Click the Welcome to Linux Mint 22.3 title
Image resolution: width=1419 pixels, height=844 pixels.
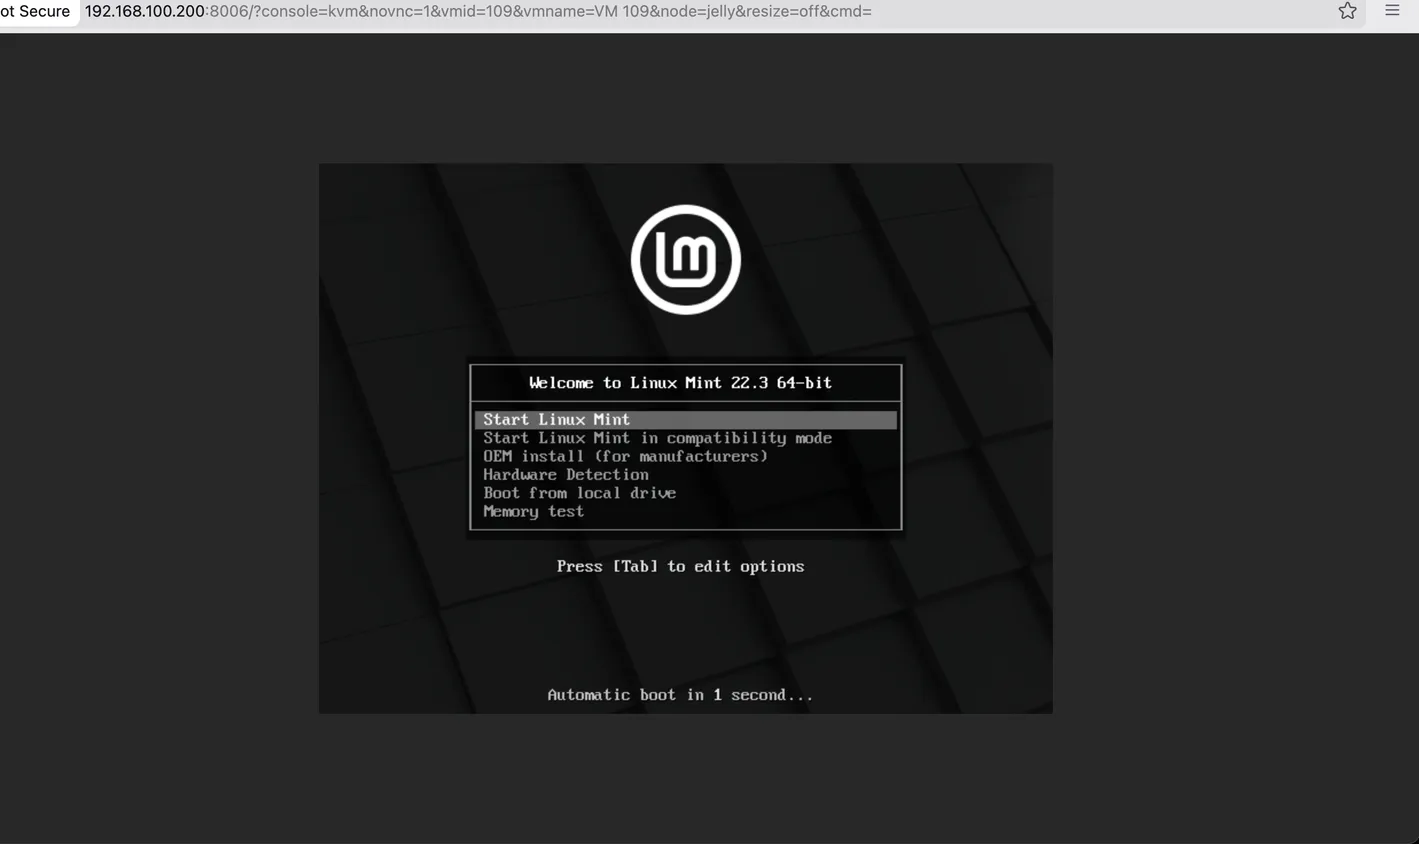[680, 383]
